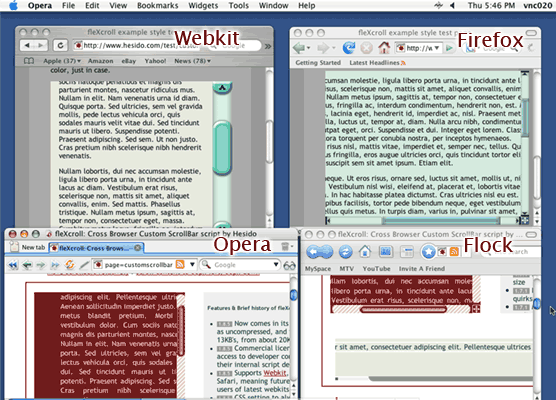
Task: Open eBay bookmark in Webkit
Action: tap(129, 61)
